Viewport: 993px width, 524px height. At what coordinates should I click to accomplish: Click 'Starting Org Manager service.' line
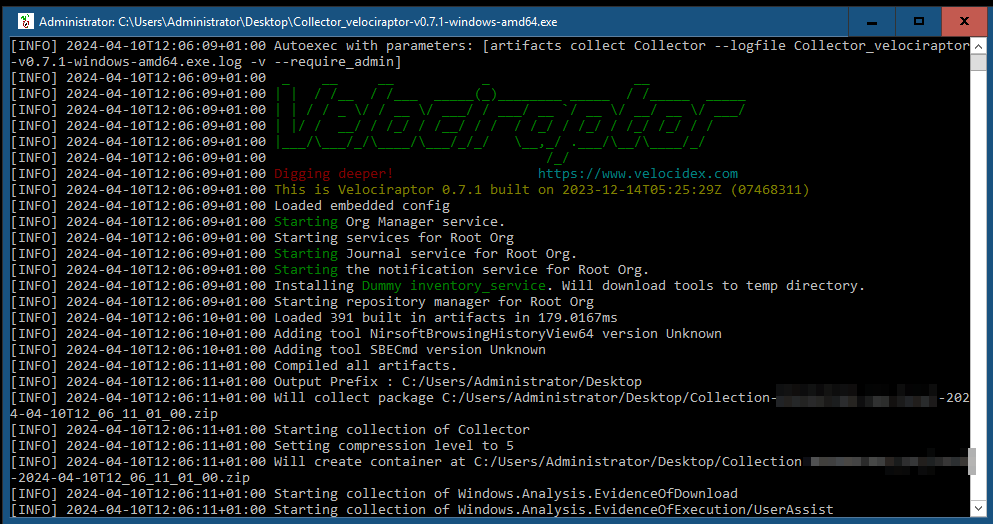(x=389, y=222)
